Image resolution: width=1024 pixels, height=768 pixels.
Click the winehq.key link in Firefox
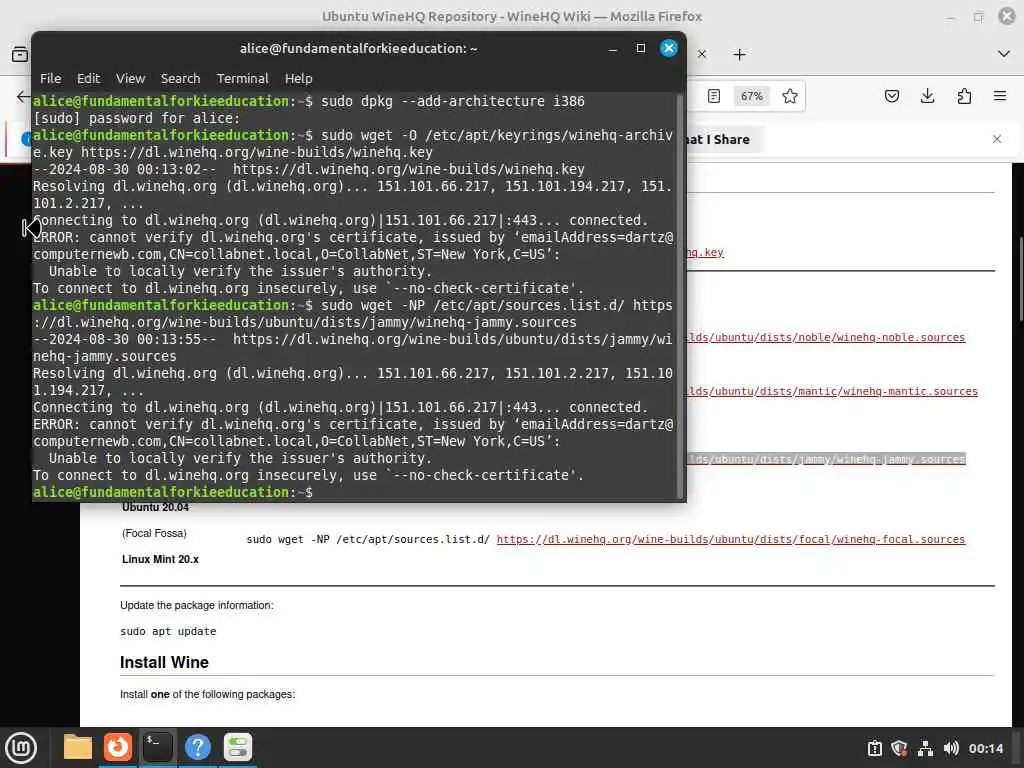click(x=705, y=253)
